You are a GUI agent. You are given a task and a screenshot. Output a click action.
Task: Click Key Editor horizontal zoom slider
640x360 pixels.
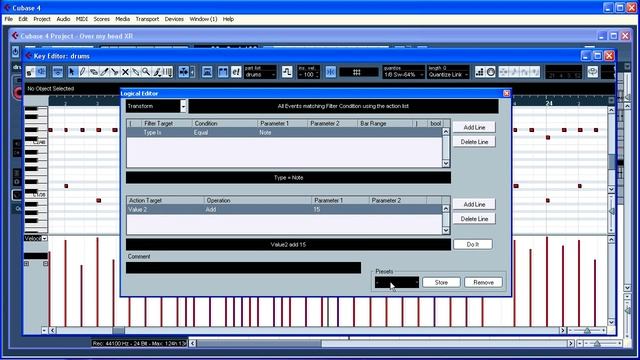[x=587, y=330]
